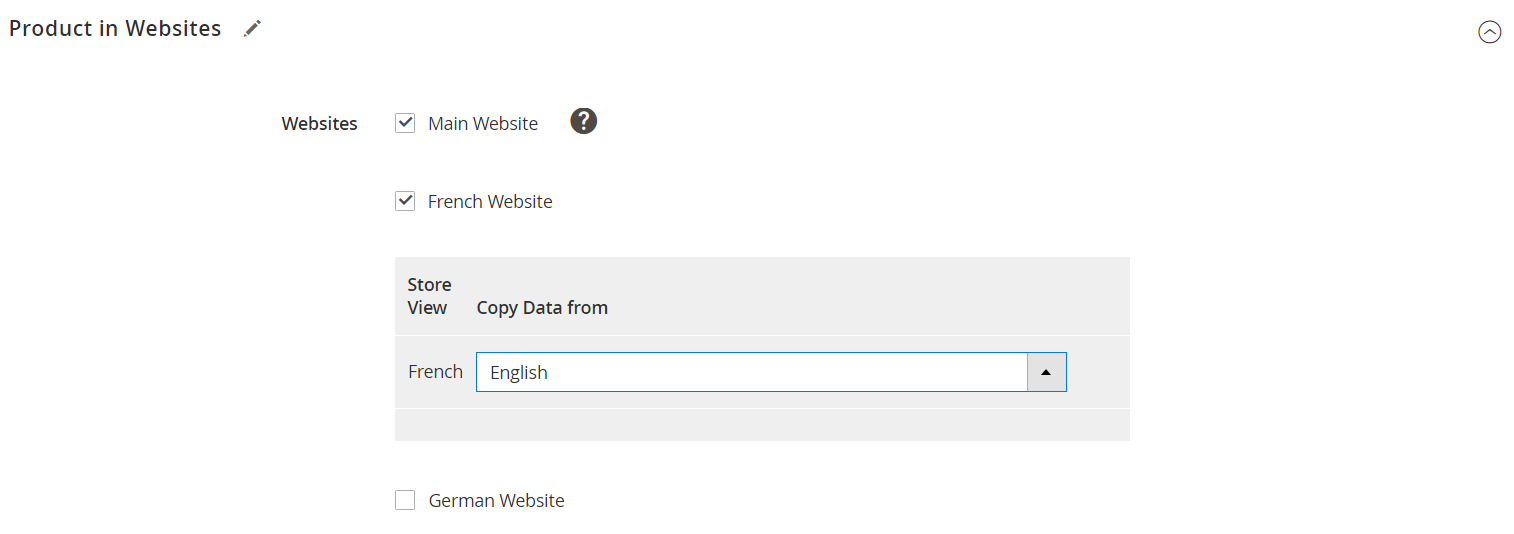
Task: Click the Main Website label text
Action: coord(483,123)
